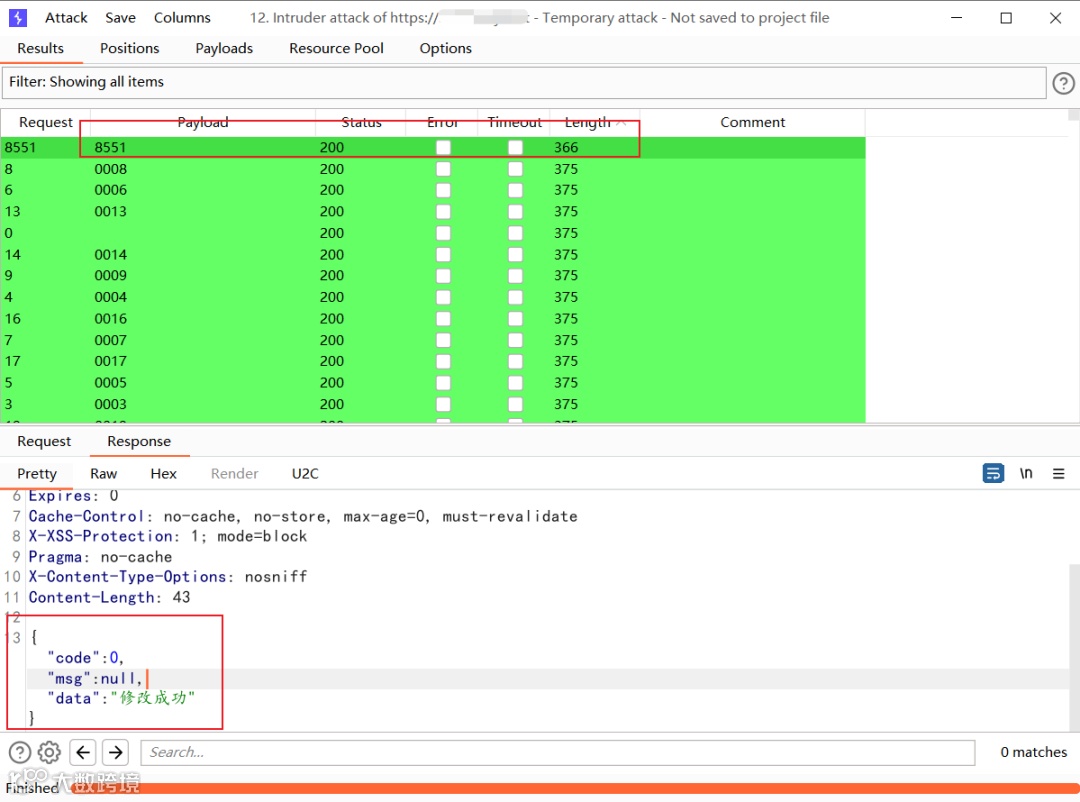1080x802 pixels.
Task: Sort by the Error column header
Action: tap(442, 122)
